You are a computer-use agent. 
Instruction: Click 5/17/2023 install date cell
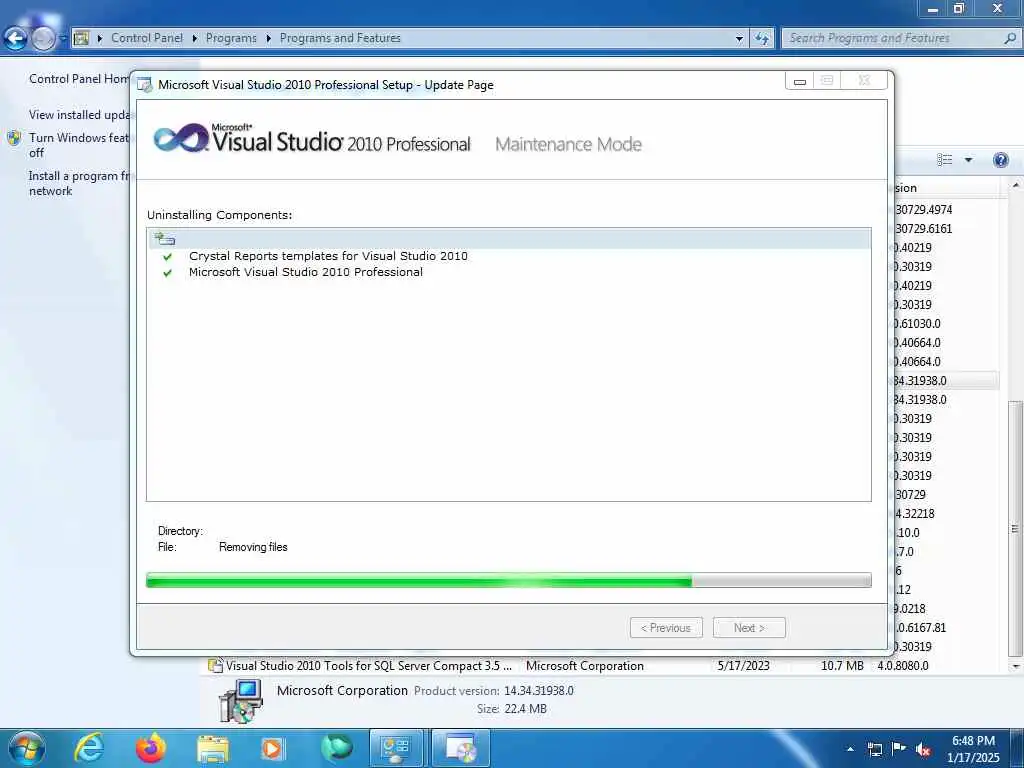click(x=743, y=666)
